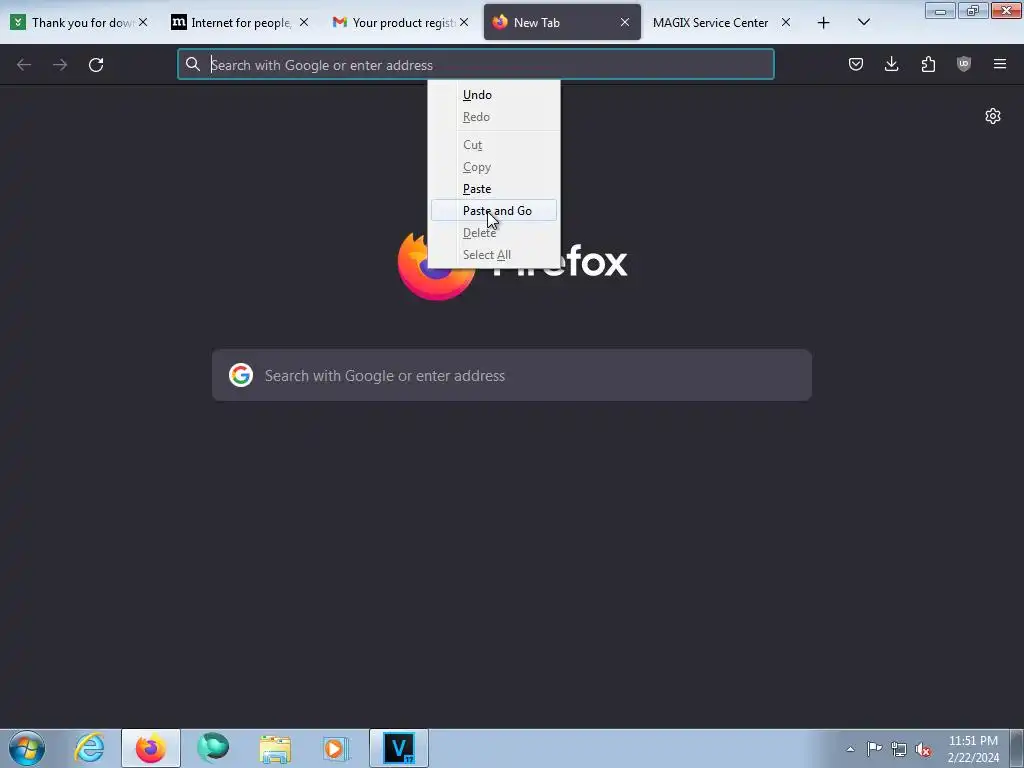Open a new tab with plus button
Viewport: 1024px width, 768px height.
tap(824, 23)
